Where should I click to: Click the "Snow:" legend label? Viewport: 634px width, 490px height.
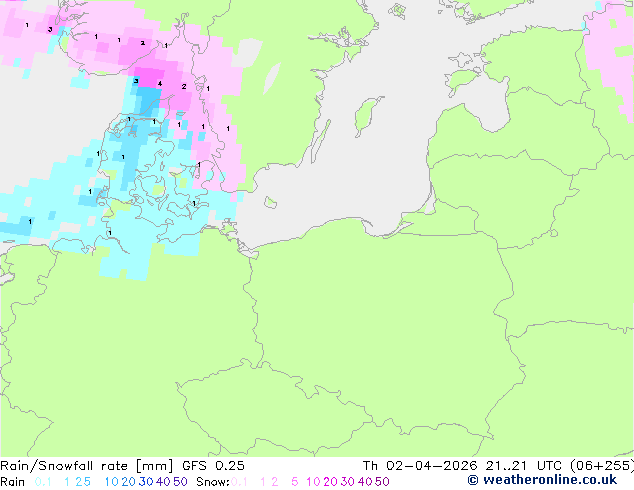213,482
